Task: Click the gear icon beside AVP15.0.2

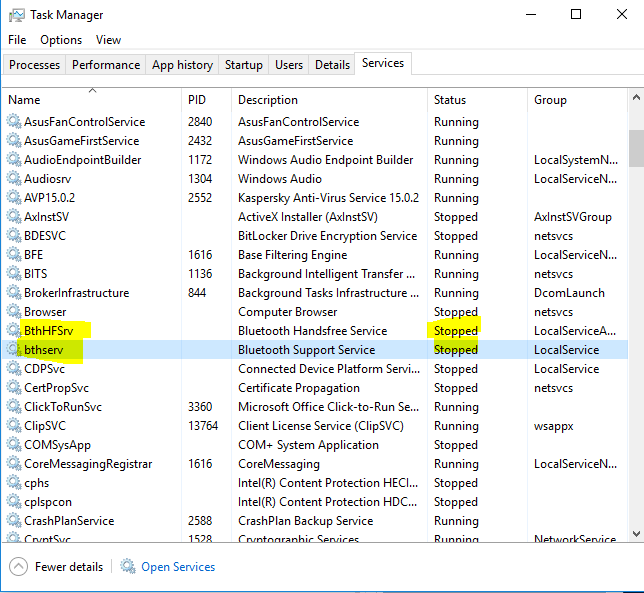Action: coord(14,197)
